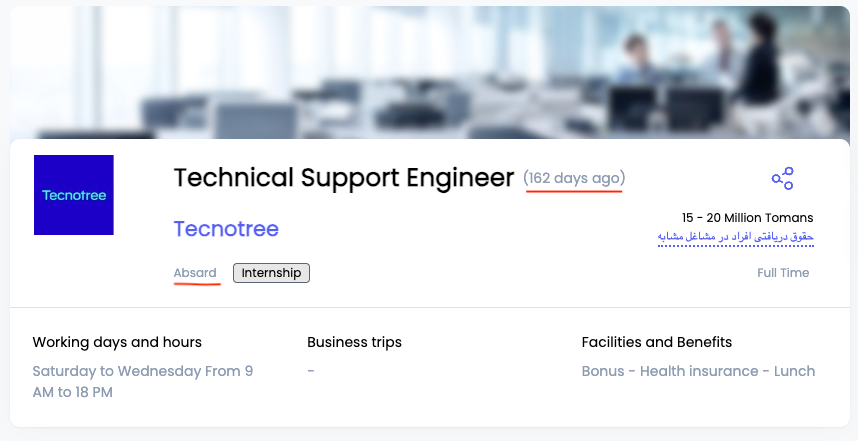Click the share icon
858x441 pixels.
(782, 178)
